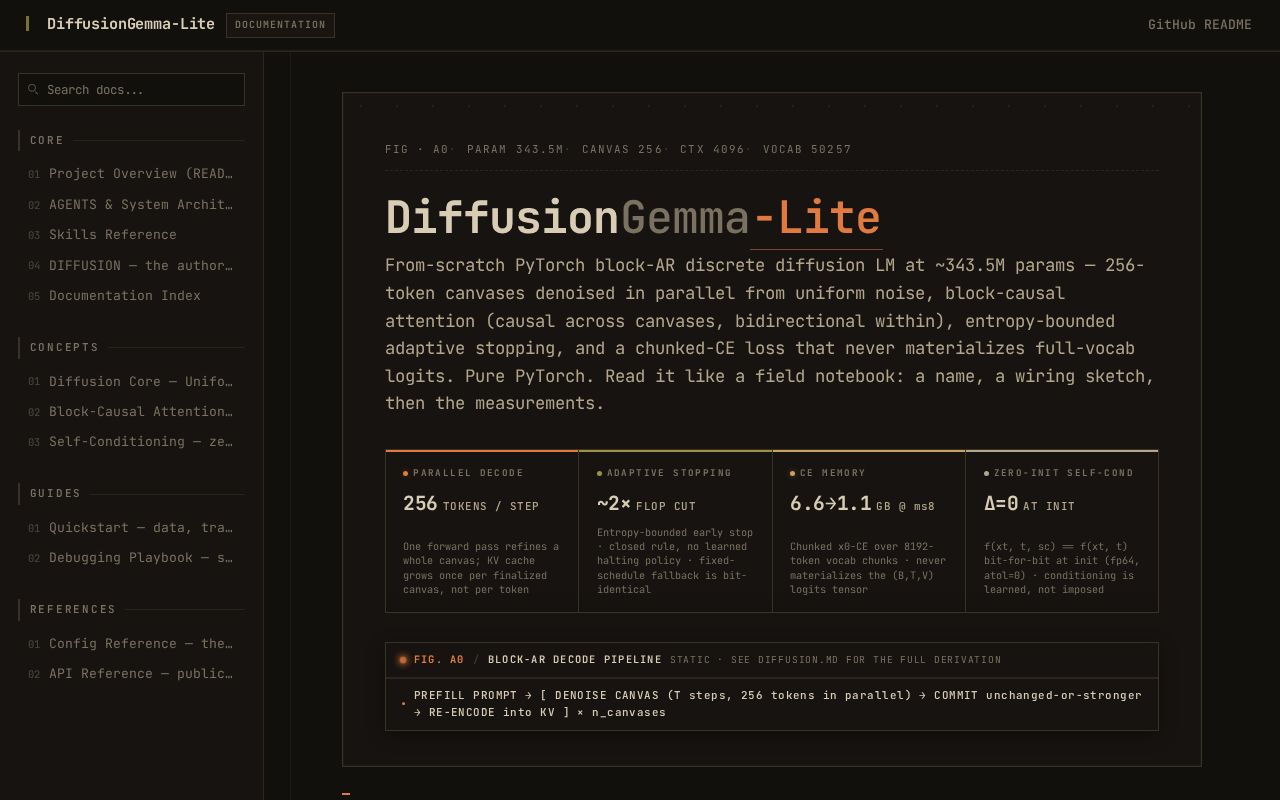Click the CONCEPTS section heading

coord(64,347)
